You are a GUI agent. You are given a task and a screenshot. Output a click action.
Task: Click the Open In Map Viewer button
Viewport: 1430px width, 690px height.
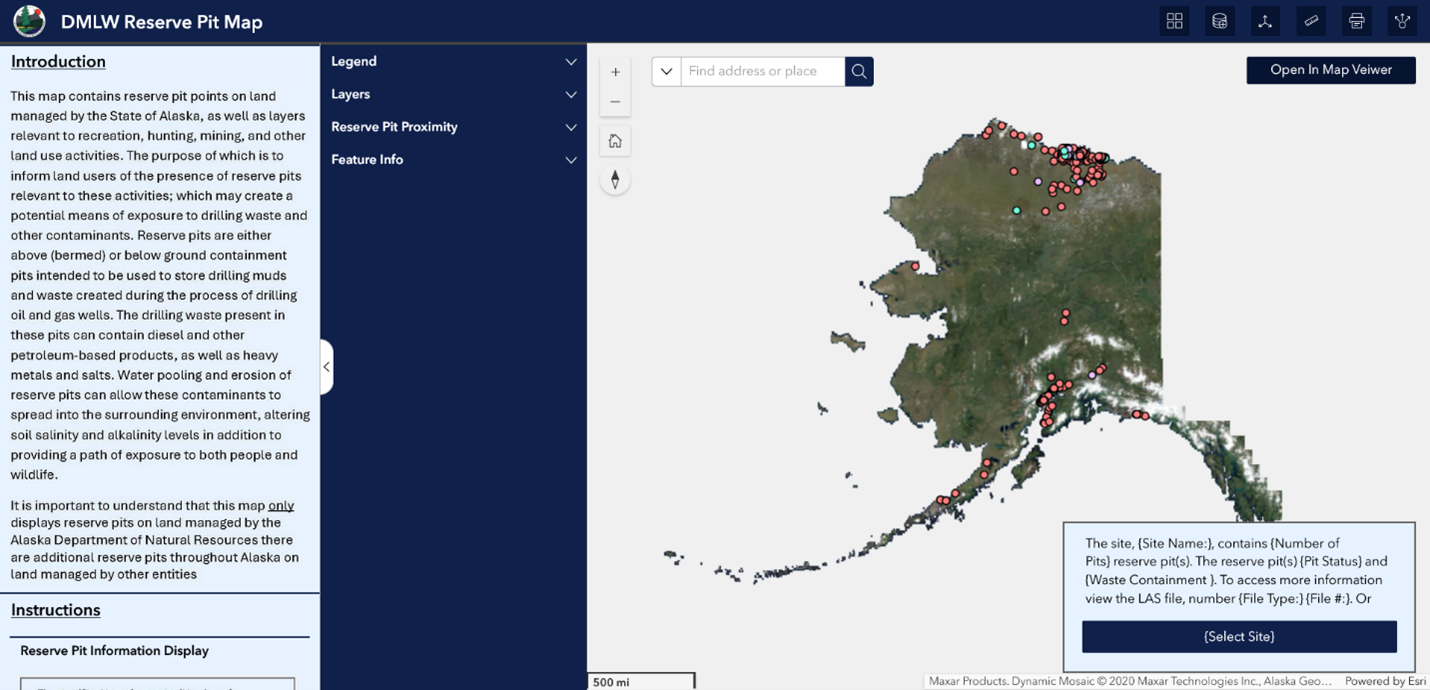[1330, 70]
